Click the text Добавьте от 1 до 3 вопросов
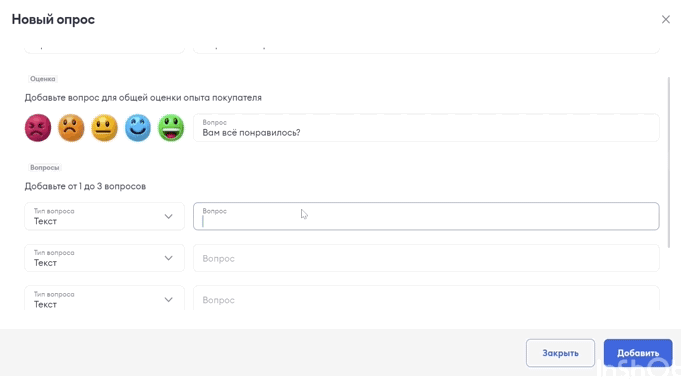 coord(85,186)
